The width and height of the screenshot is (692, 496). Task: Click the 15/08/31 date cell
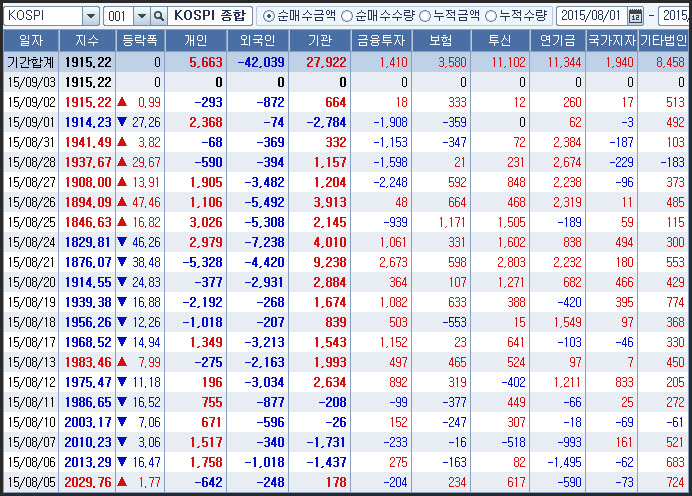[x=31, y=143]
